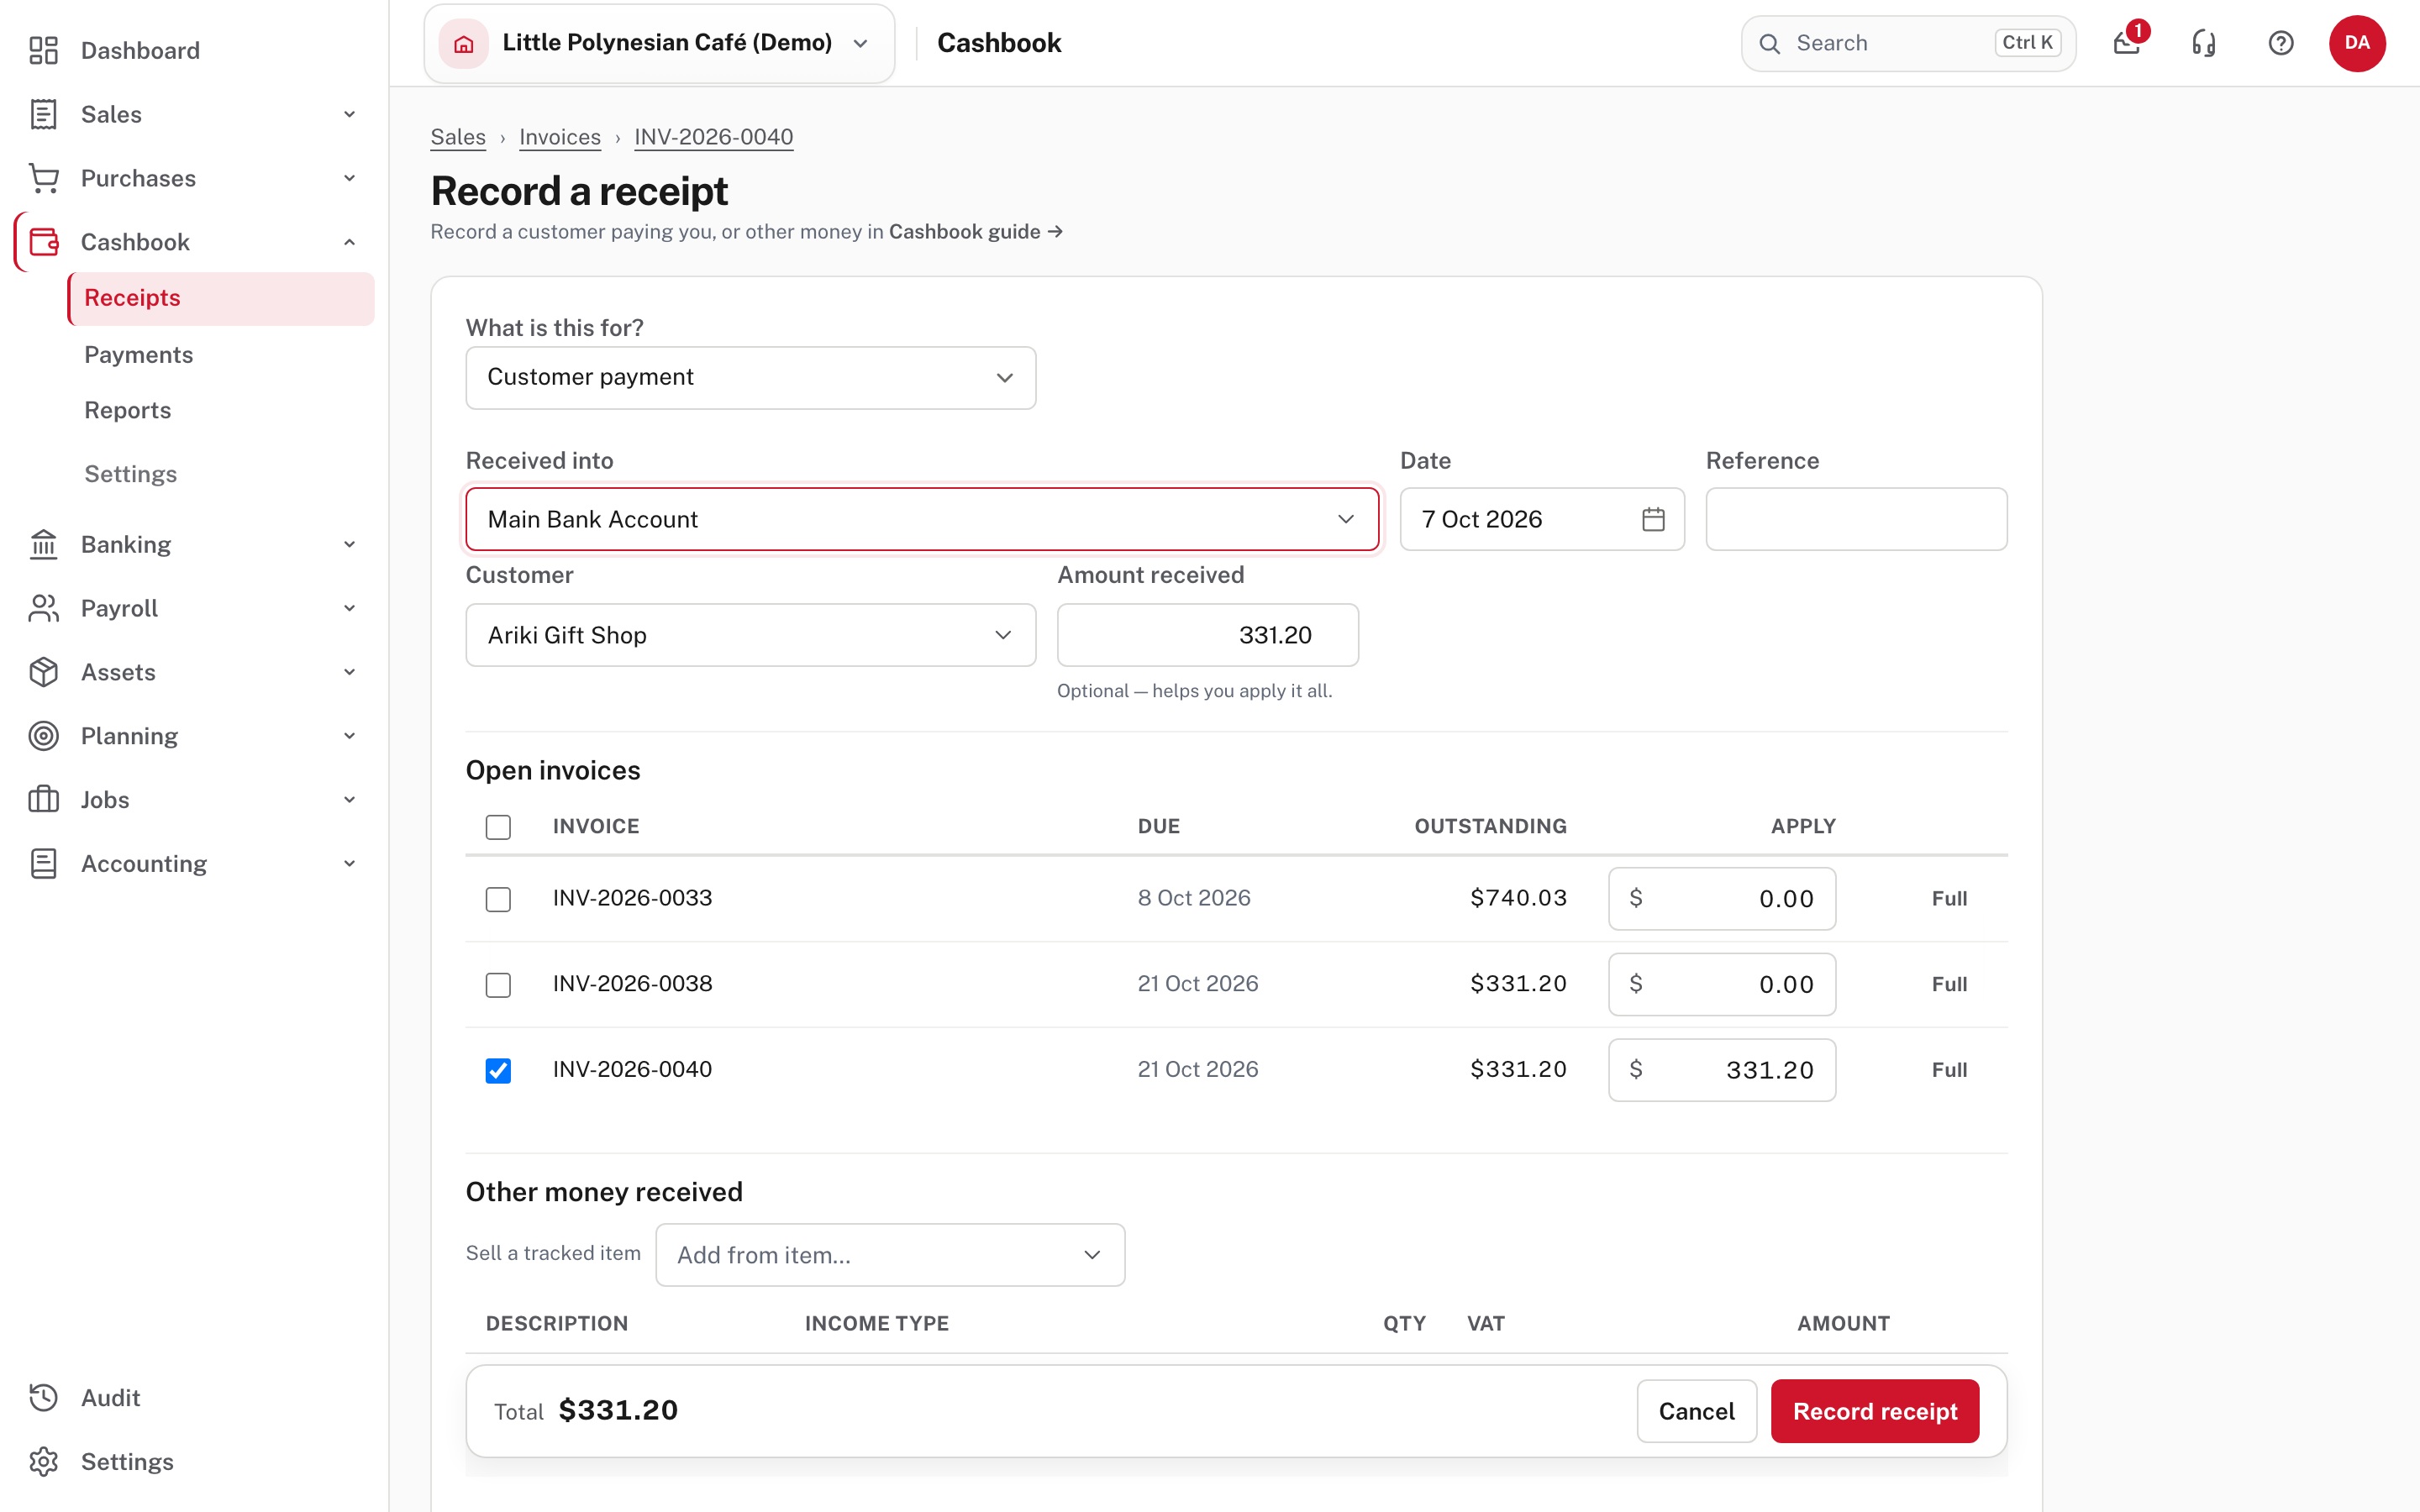Click the Accounting book icon

(43, 864)
